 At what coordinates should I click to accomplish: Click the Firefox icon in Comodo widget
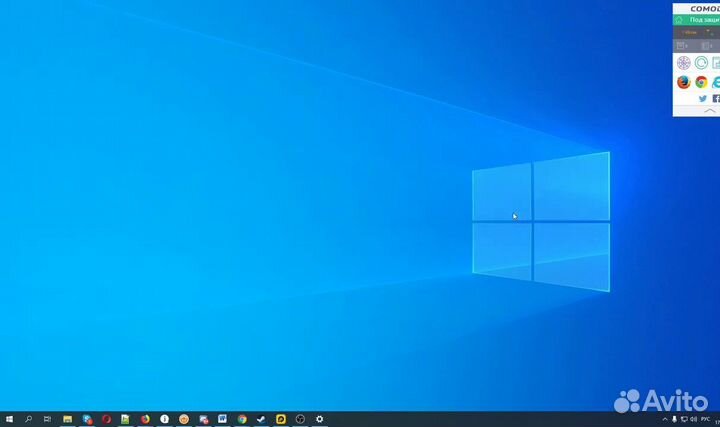[684, 82]
